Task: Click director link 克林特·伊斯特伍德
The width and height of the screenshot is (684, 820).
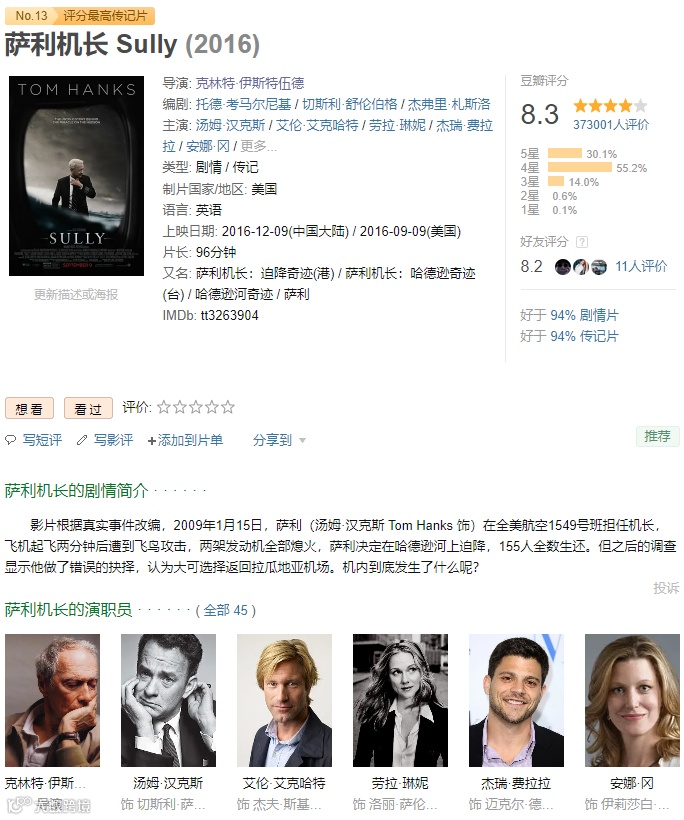Action: point(250,84)
